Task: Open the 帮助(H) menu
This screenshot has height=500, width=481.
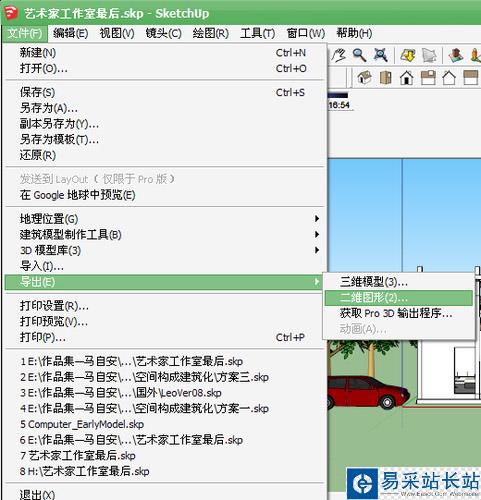Action: (x=354, y=33)
